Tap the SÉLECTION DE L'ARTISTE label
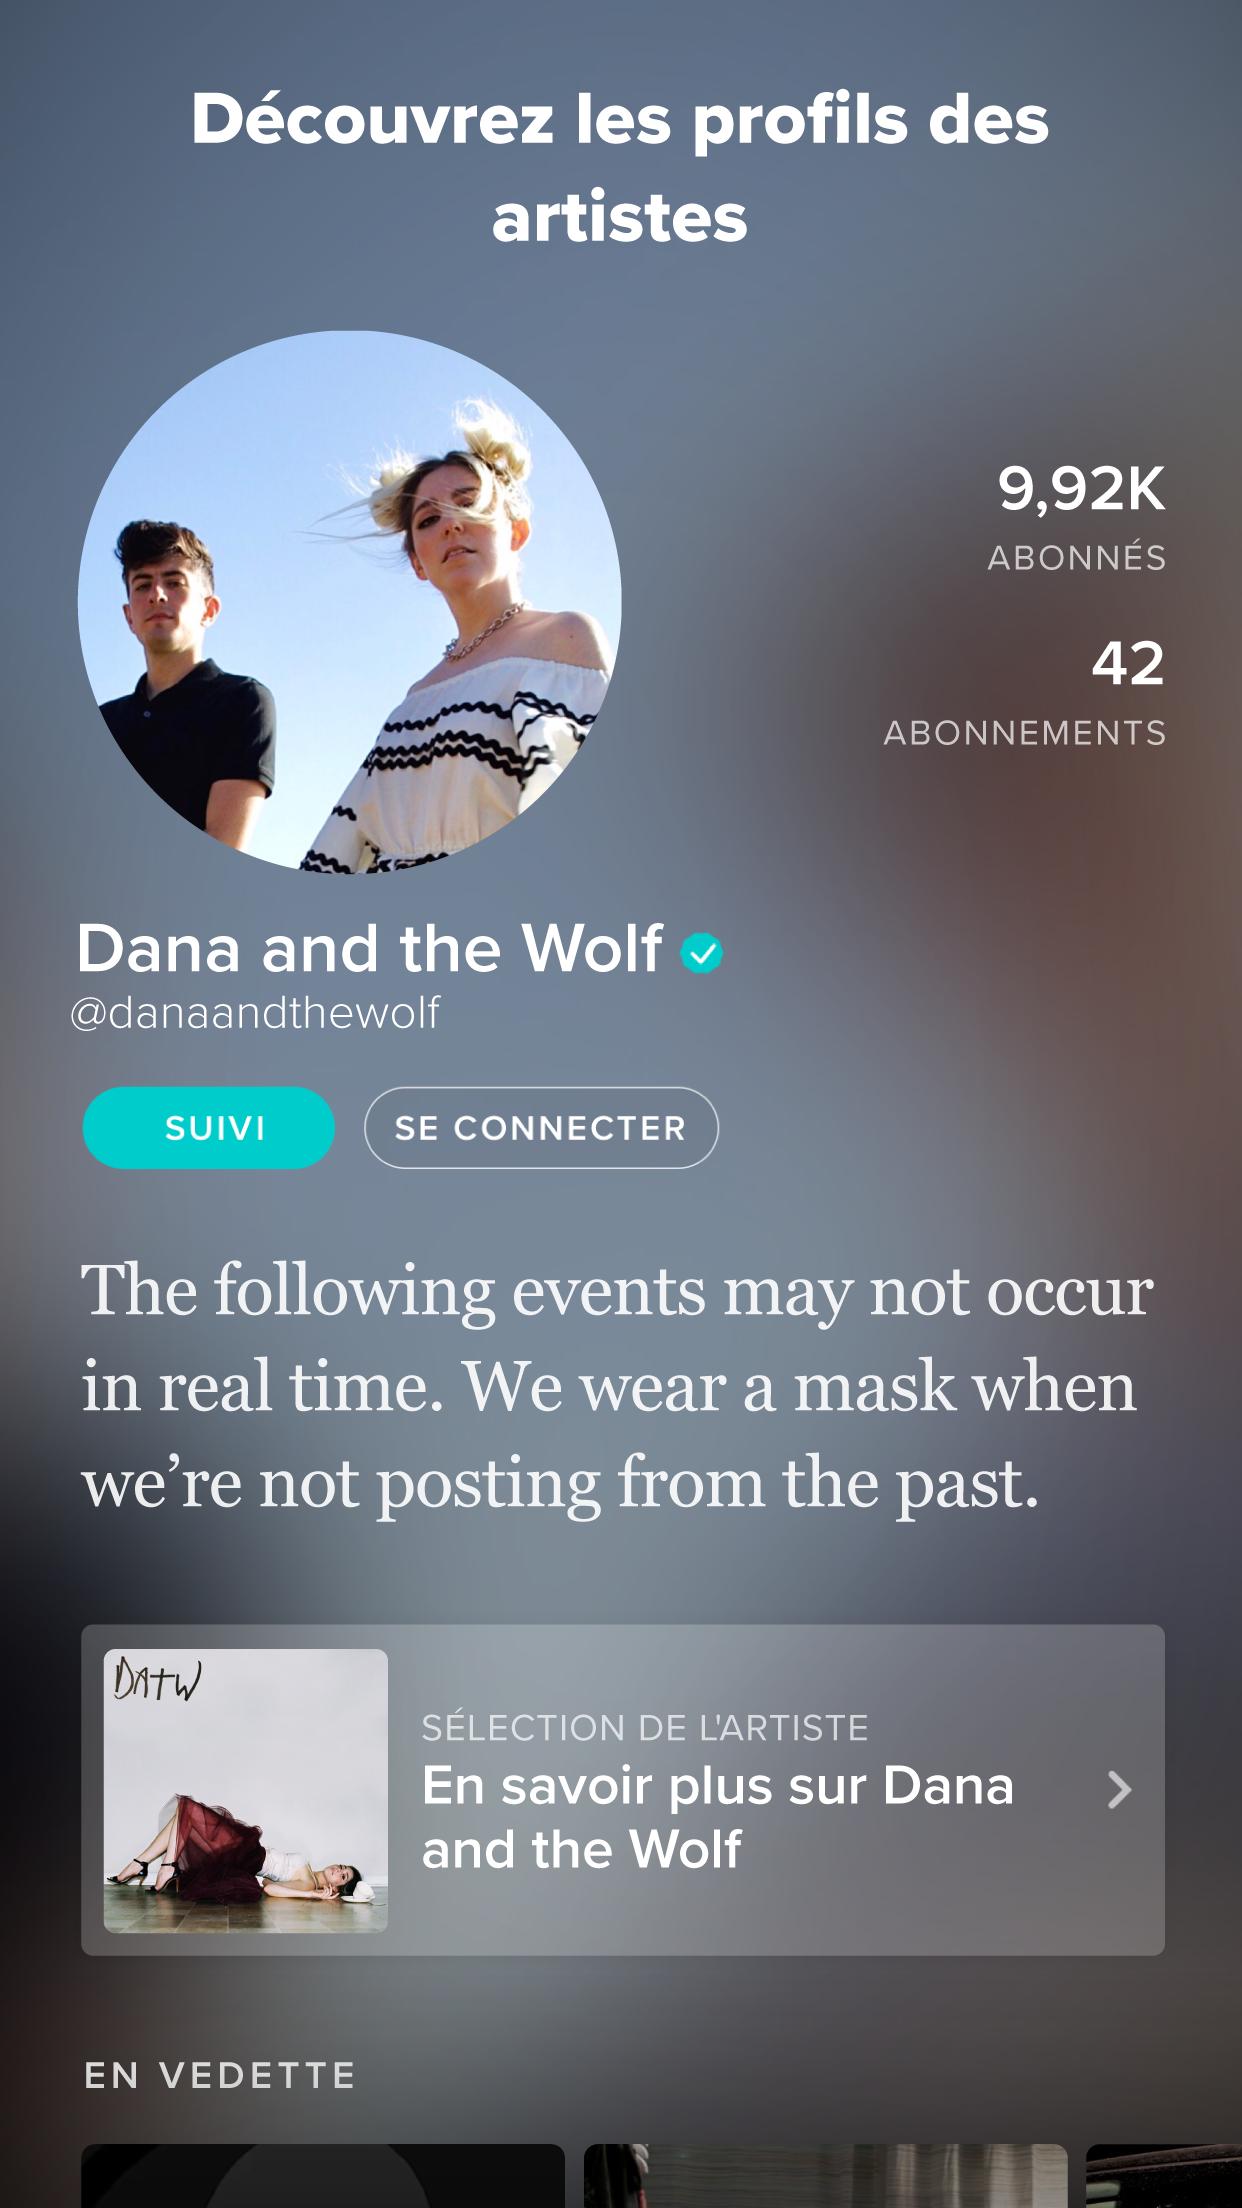This screenshot has height=2208, width=1242. tap(645, 1727)
